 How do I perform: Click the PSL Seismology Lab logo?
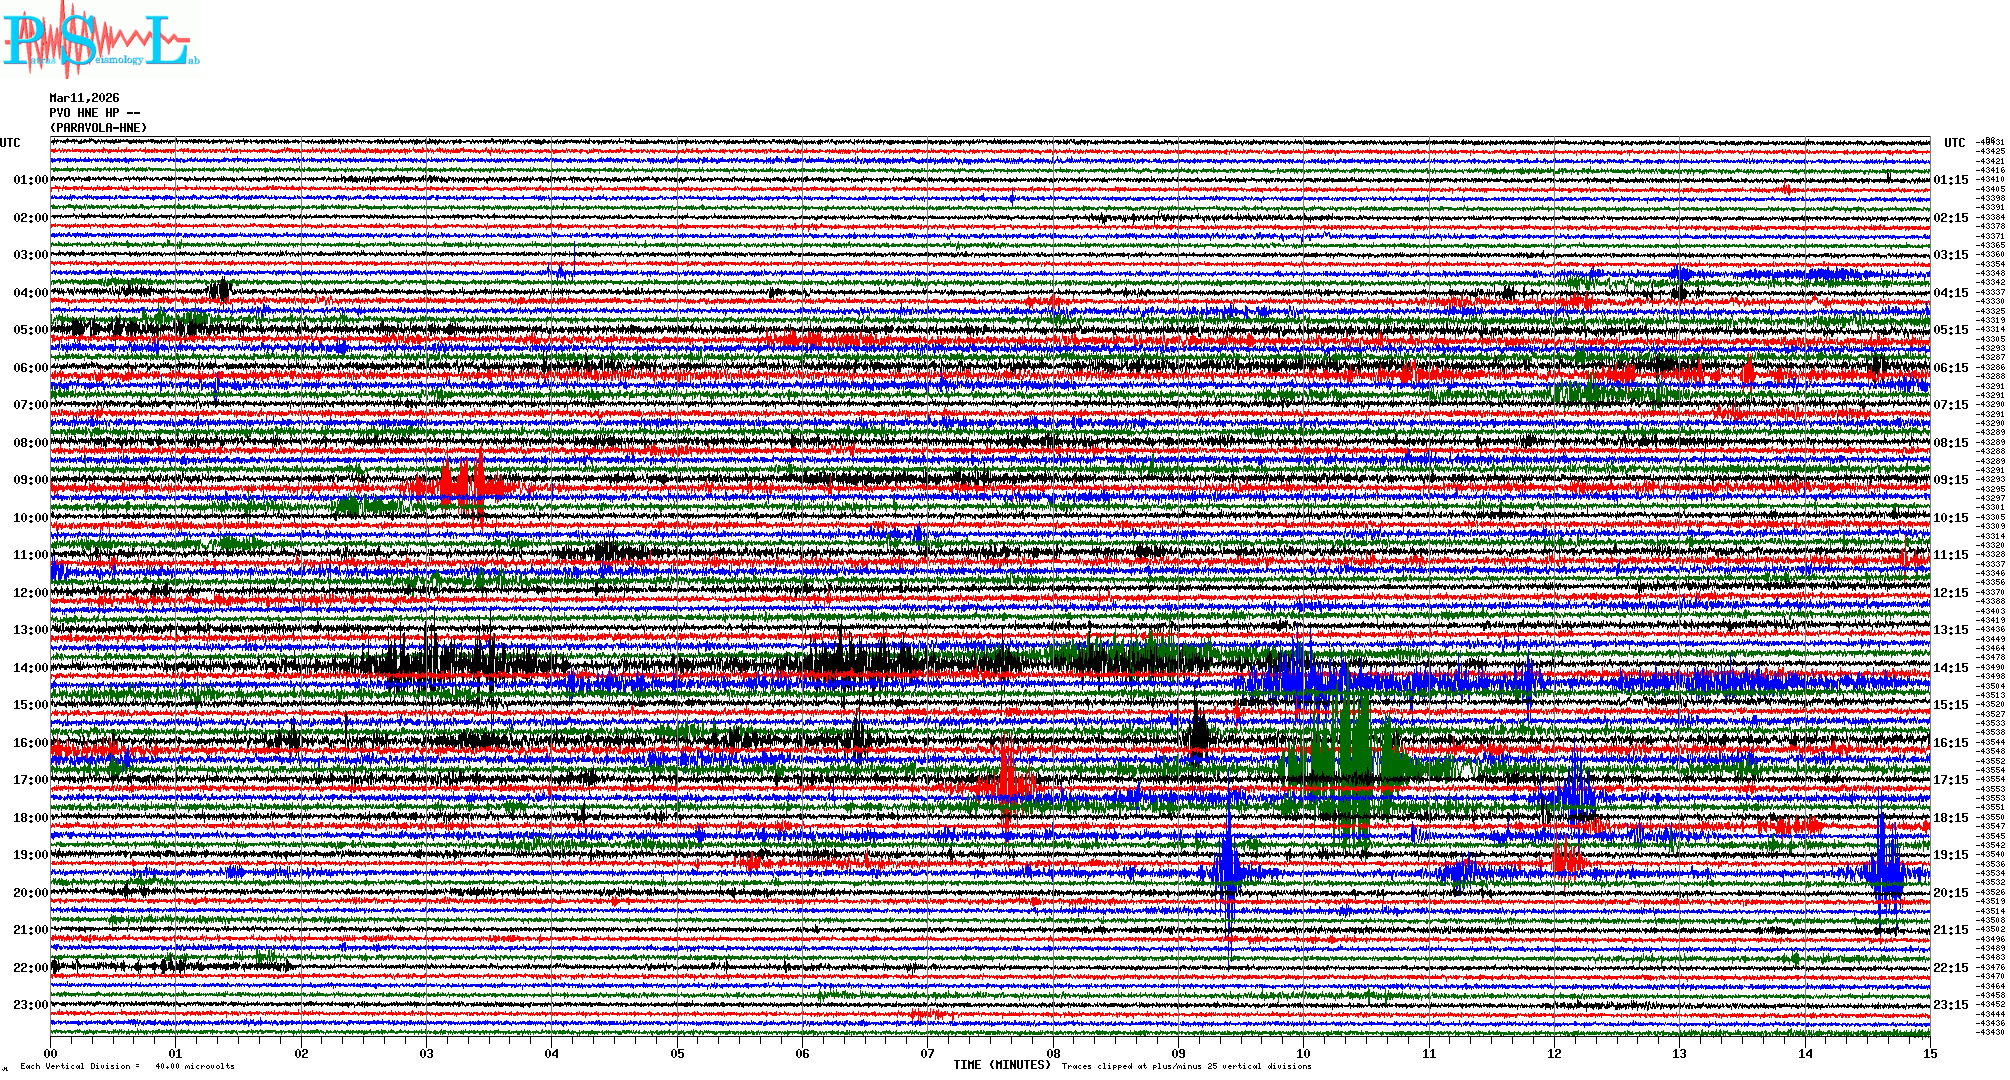coord(100,40)
